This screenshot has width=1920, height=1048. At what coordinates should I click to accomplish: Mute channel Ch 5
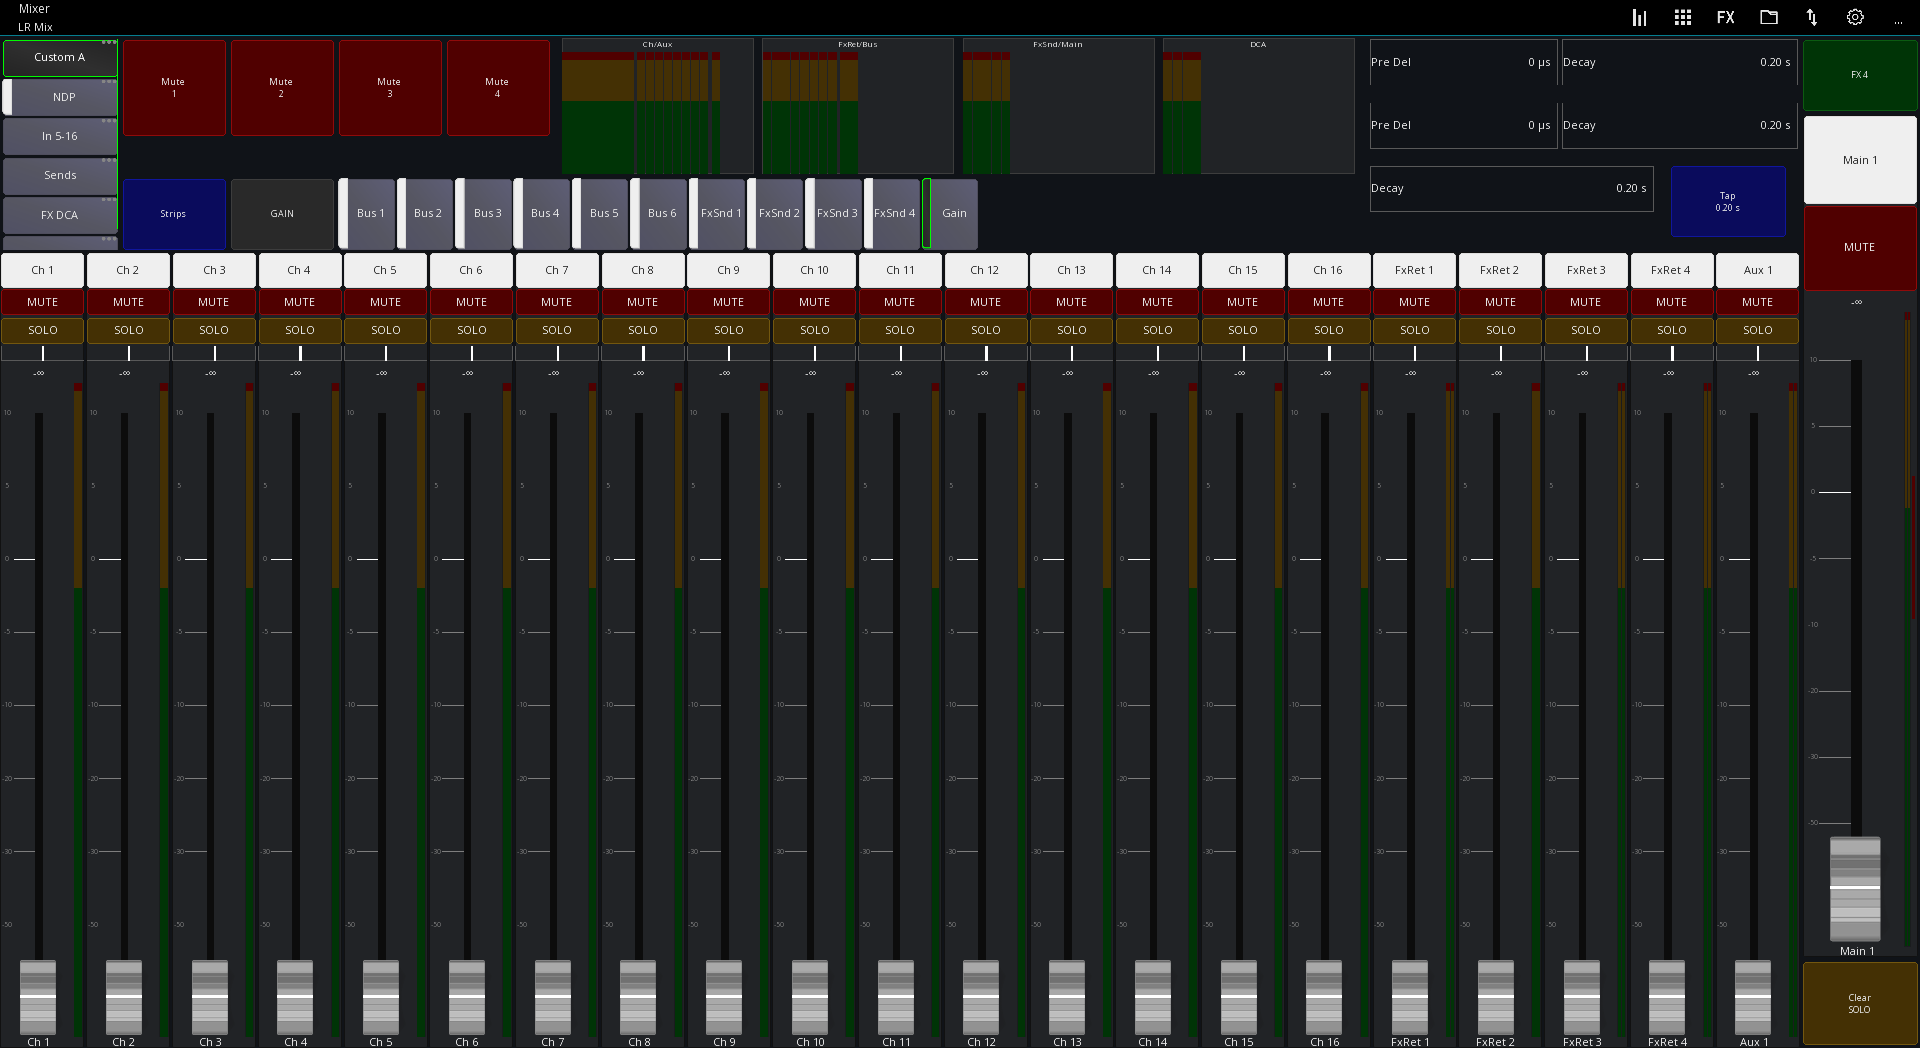click(385, 301)
